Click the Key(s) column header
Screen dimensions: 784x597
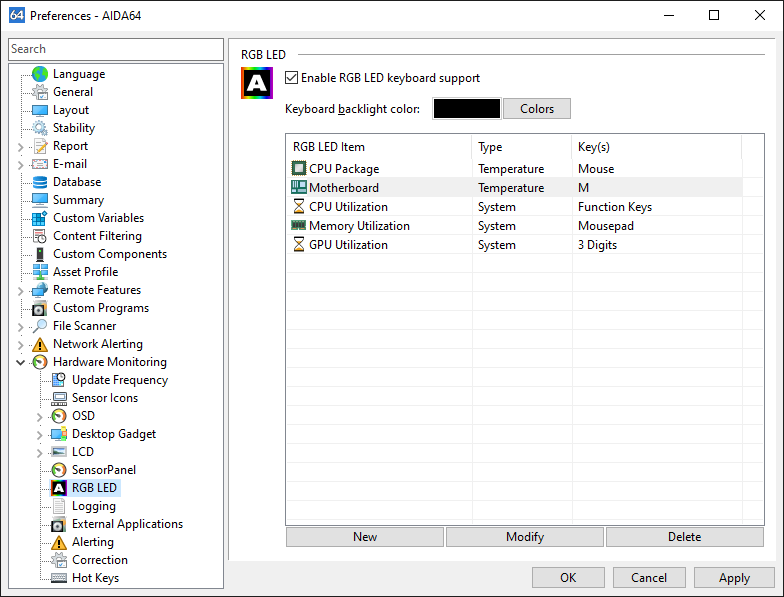(656, 146)
